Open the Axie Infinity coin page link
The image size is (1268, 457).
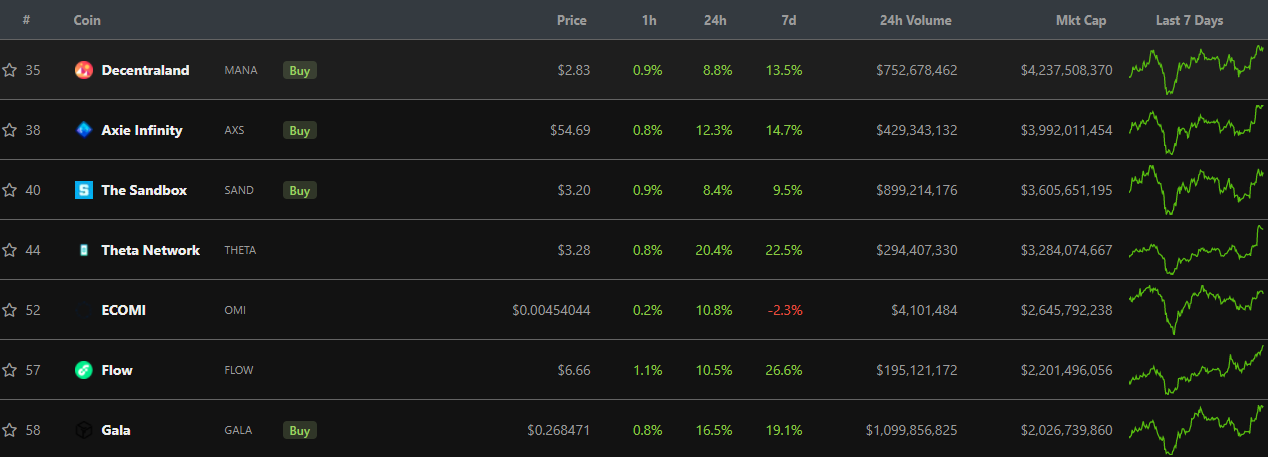pos(142,130)
